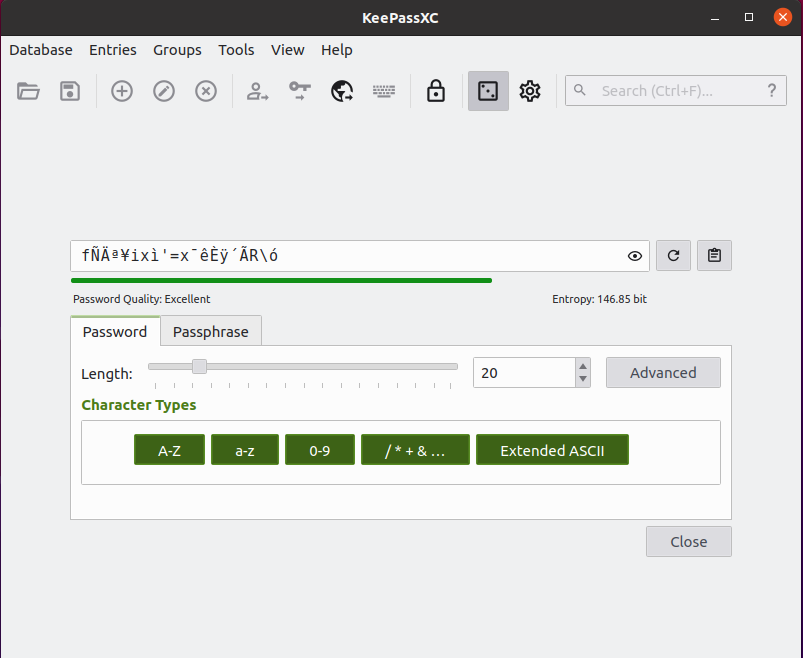The image size is (803, 658).
Task: Switch to the Passphrase tab
Action: pos(211,331)
